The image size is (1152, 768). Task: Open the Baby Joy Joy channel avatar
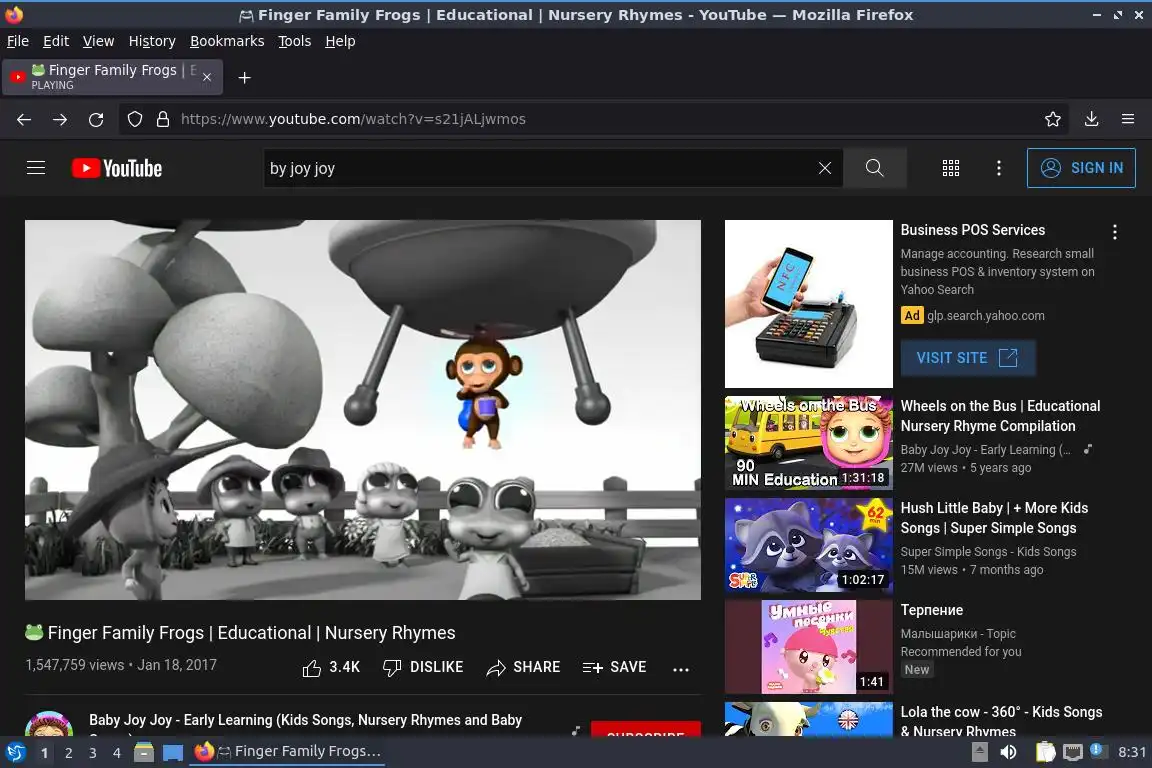(x=49, y=725)
